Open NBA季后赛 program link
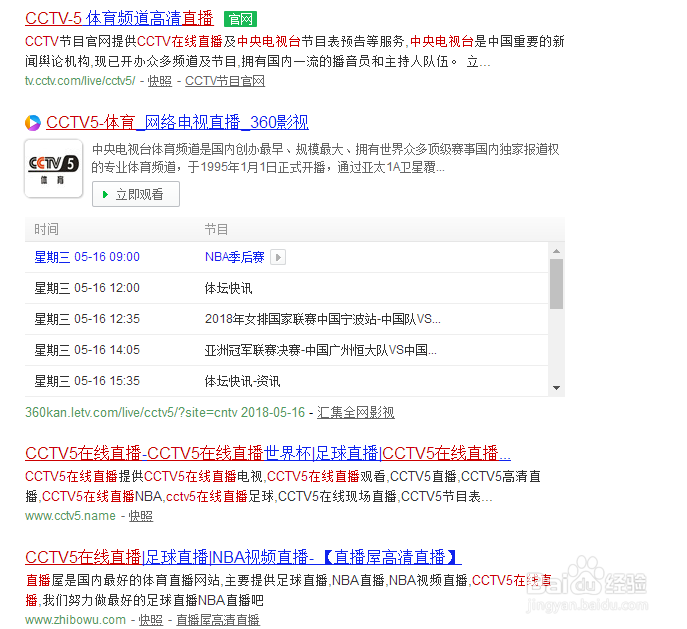 pyautogui.click(x=234, y=257)
